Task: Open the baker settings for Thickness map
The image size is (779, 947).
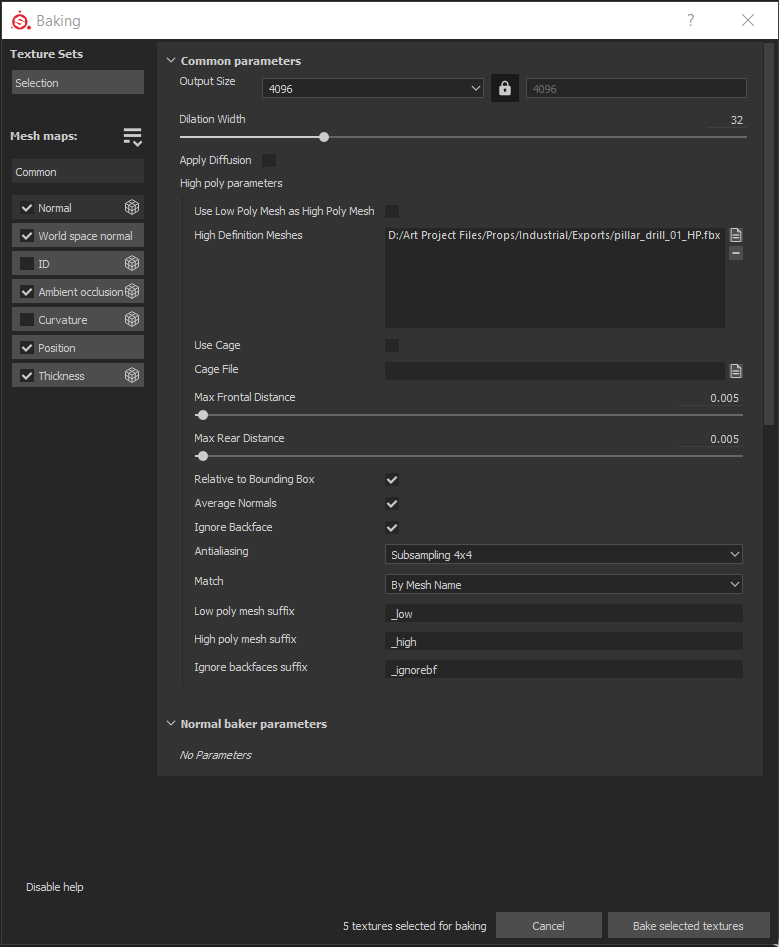Action: coord(133,375)
